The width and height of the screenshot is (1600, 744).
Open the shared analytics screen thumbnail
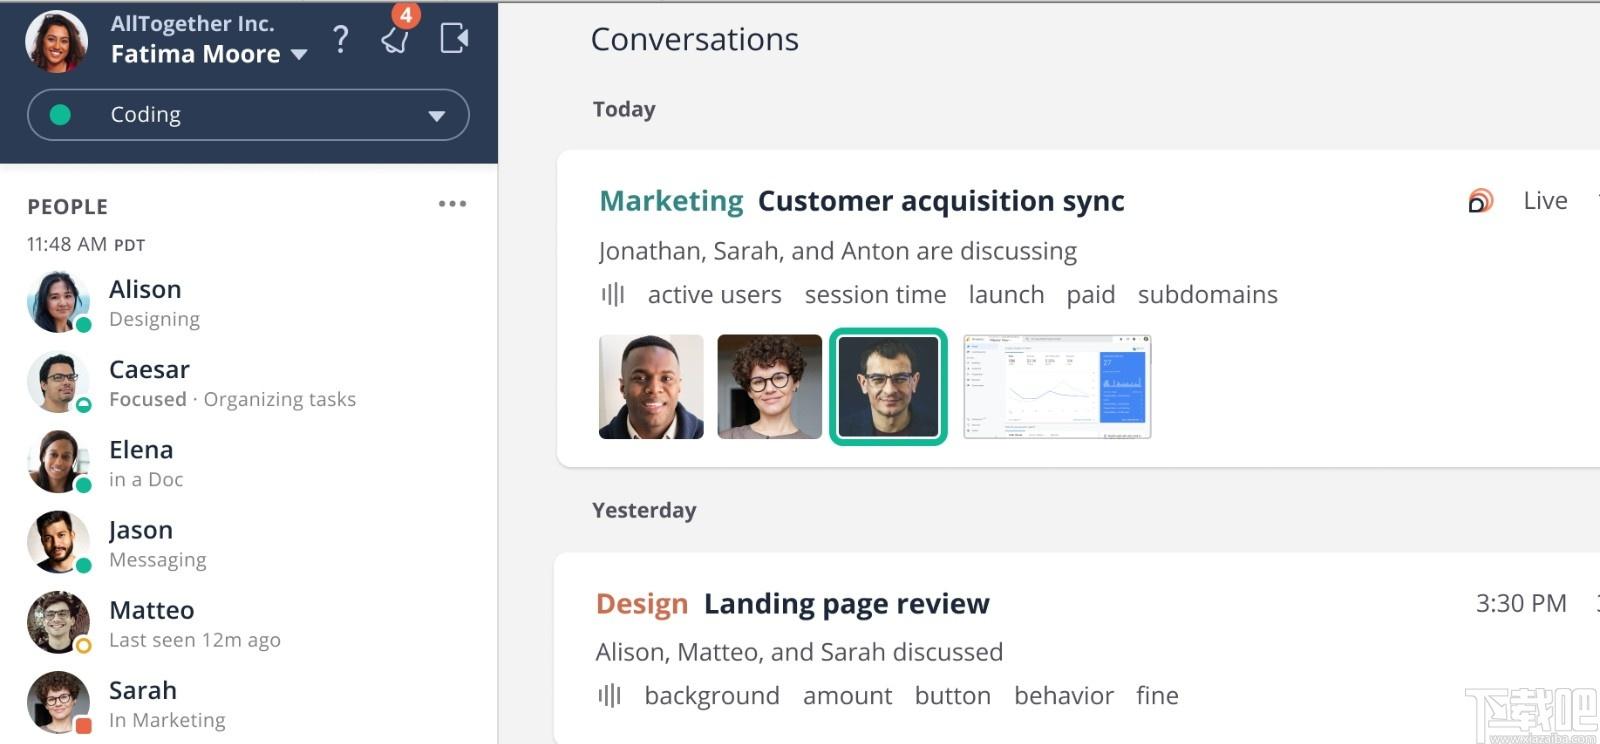pyautogui.click(x=1057, y=387)
